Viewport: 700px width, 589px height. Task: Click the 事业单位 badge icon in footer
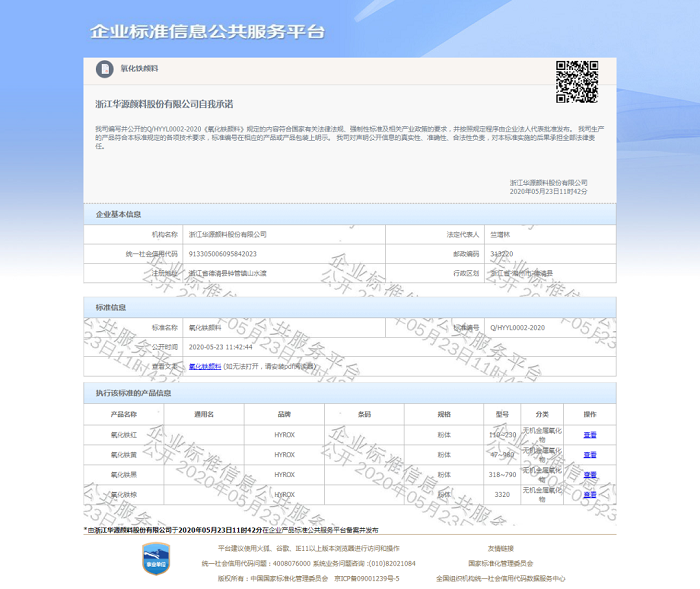pyautogui.click(x=154, y=558)
